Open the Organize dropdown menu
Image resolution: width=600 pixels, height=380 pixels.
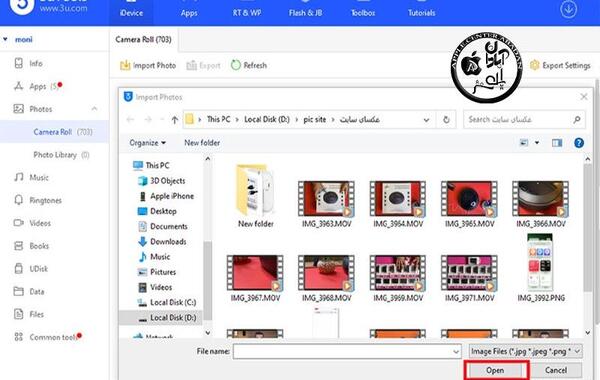pos(147,143)
